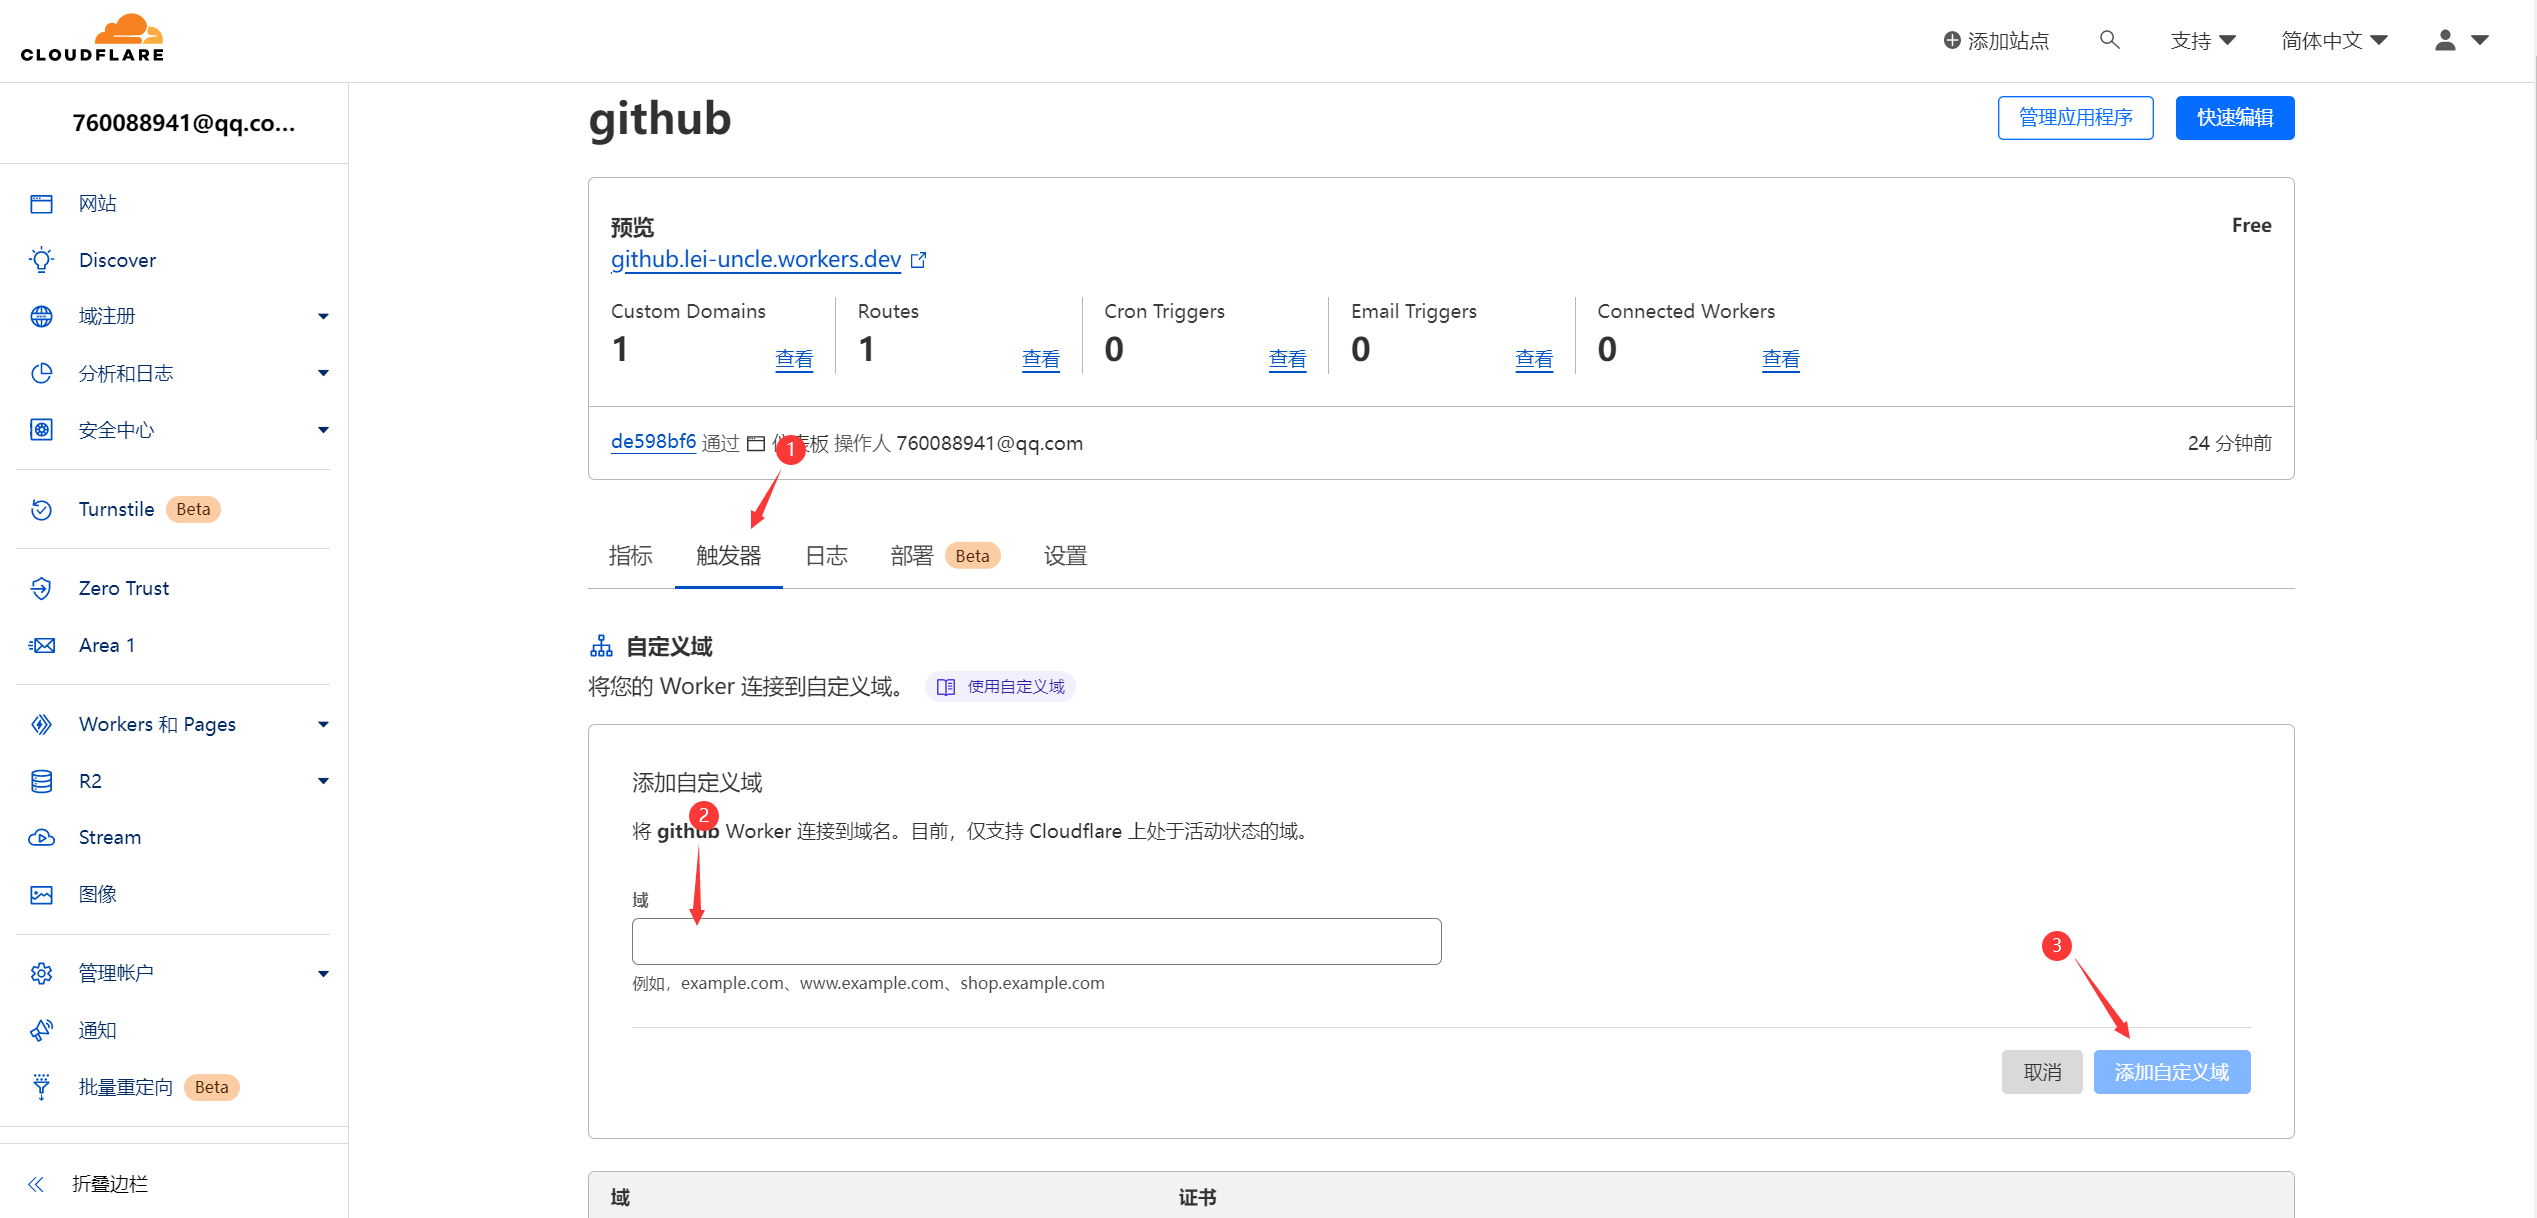Click the 管理应用程序 button
The height and width of the screenshot is (1218, 2537).
[2075, 118]
